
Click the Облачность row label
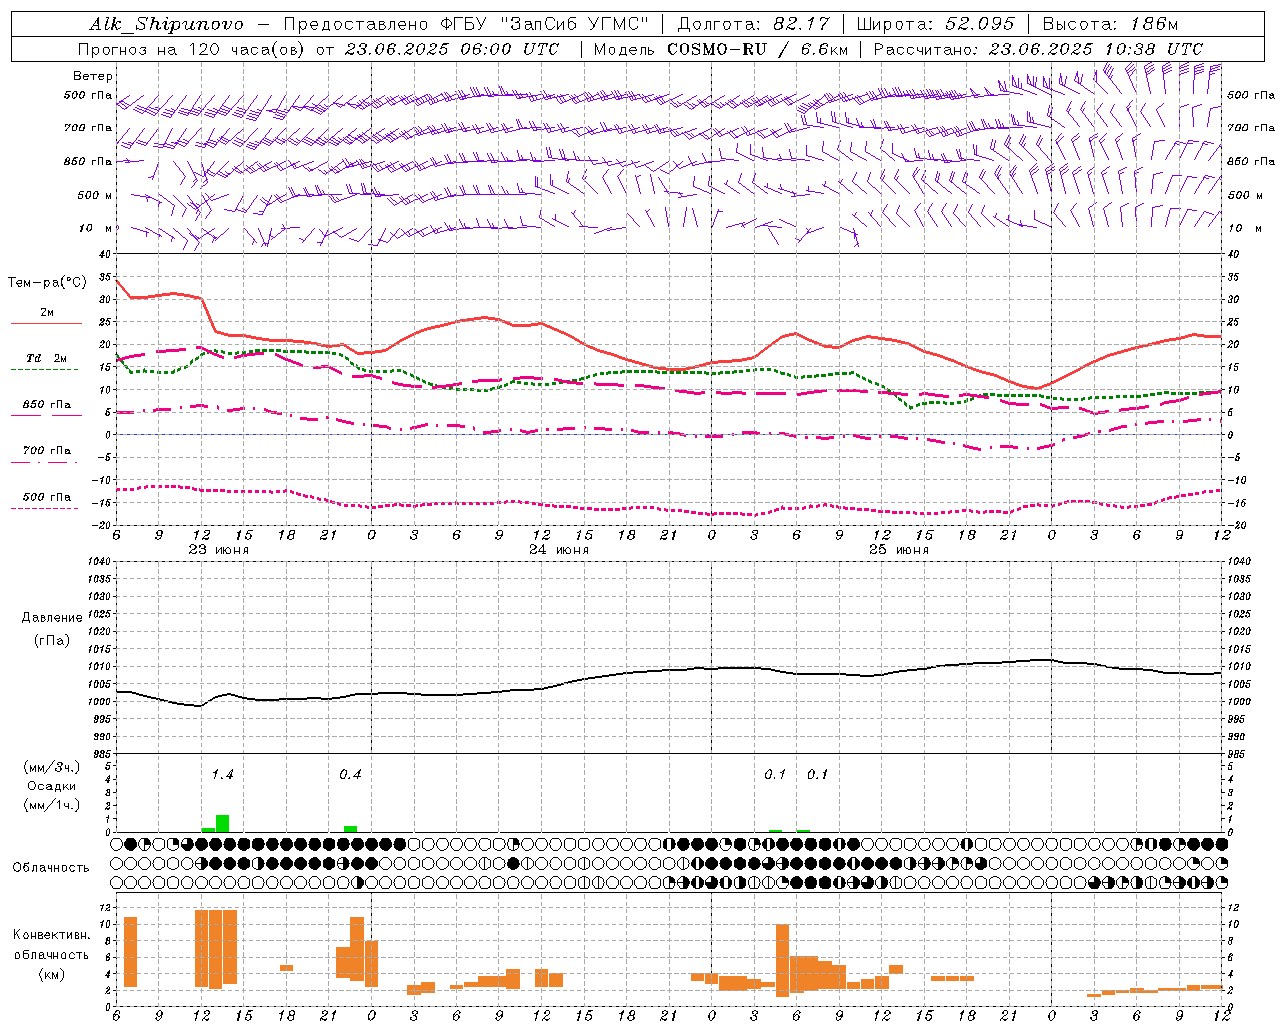pyautogui.click(x=51, y=867)
